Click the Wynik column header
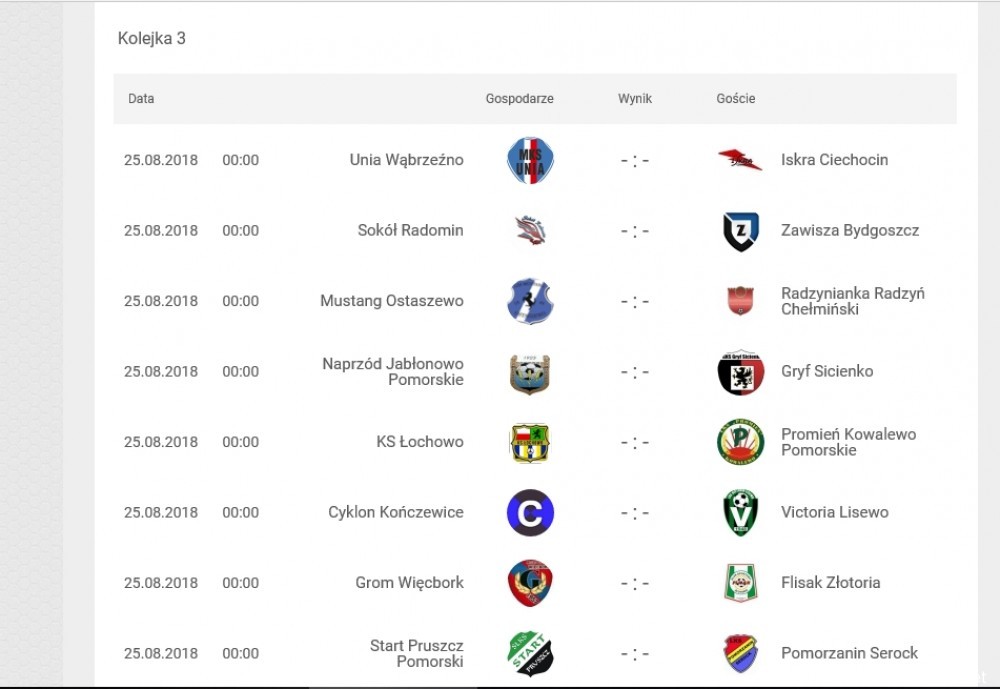The image size is (1000, 689). [x=635, y=99]
